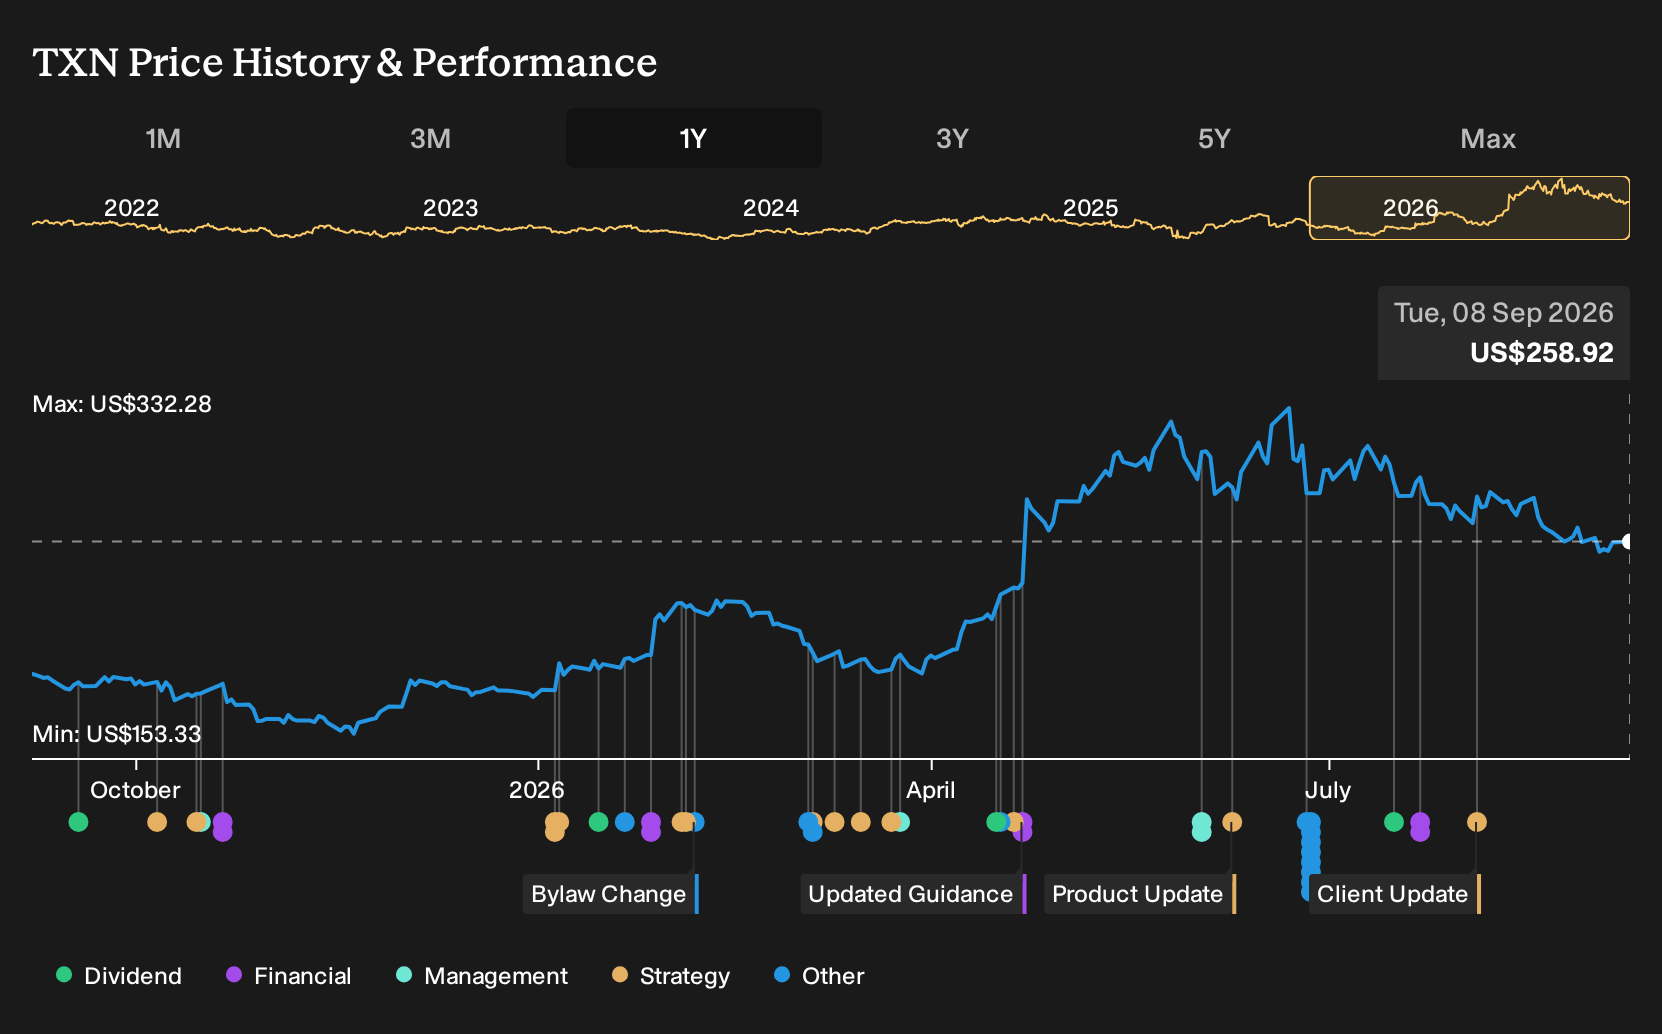The height and width of the screenshot is (1034, 1662).
Task: Open the Product Update event label
Action: click(x=1140, y=894)
